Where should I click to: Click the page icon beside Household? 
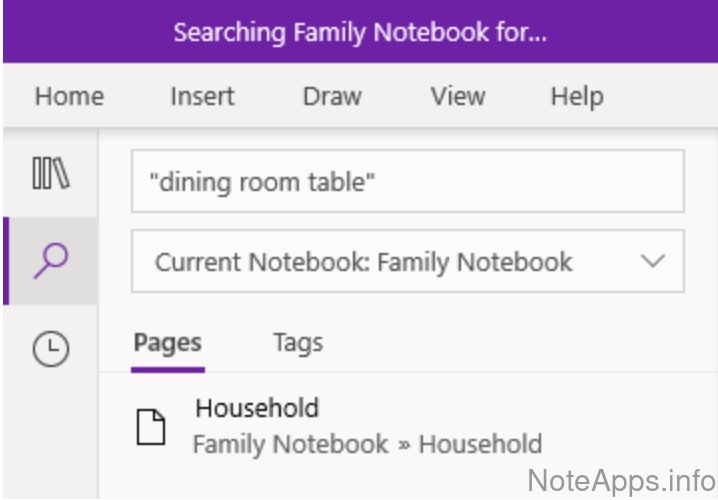pyautogui.click(x=151, y=427)
